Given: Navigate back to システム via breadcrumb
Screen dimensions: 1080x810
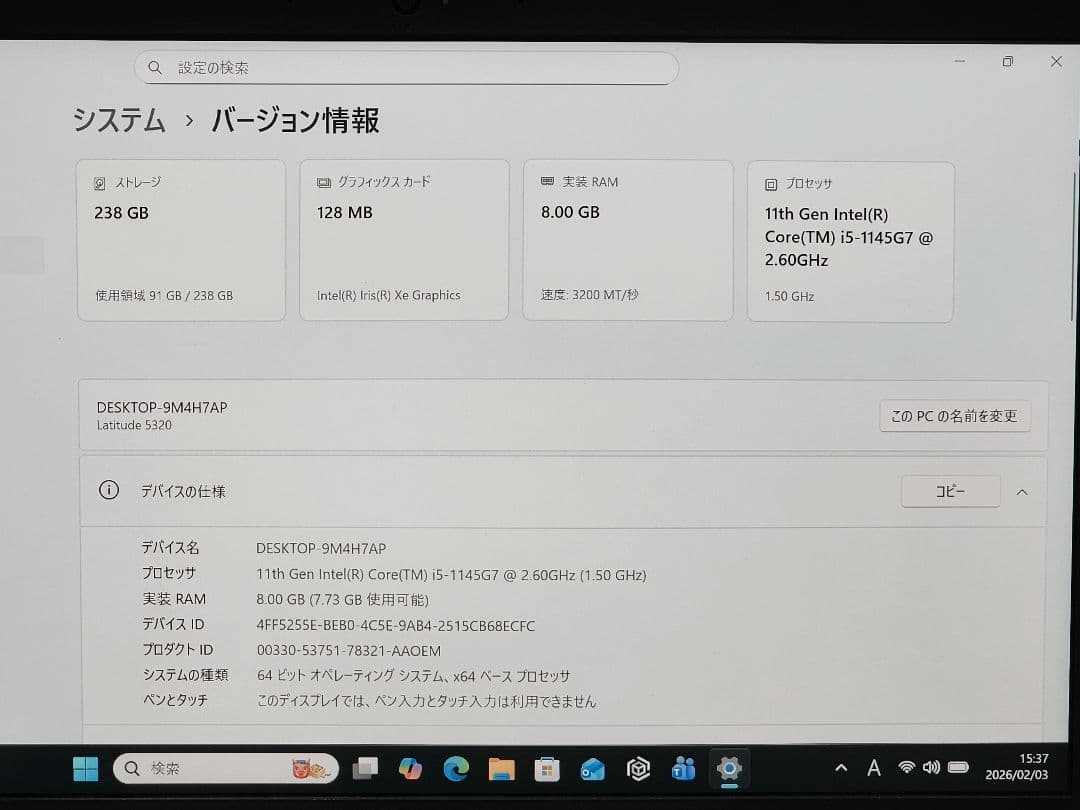Looking at the screenshot, I should tap(119, 120).
